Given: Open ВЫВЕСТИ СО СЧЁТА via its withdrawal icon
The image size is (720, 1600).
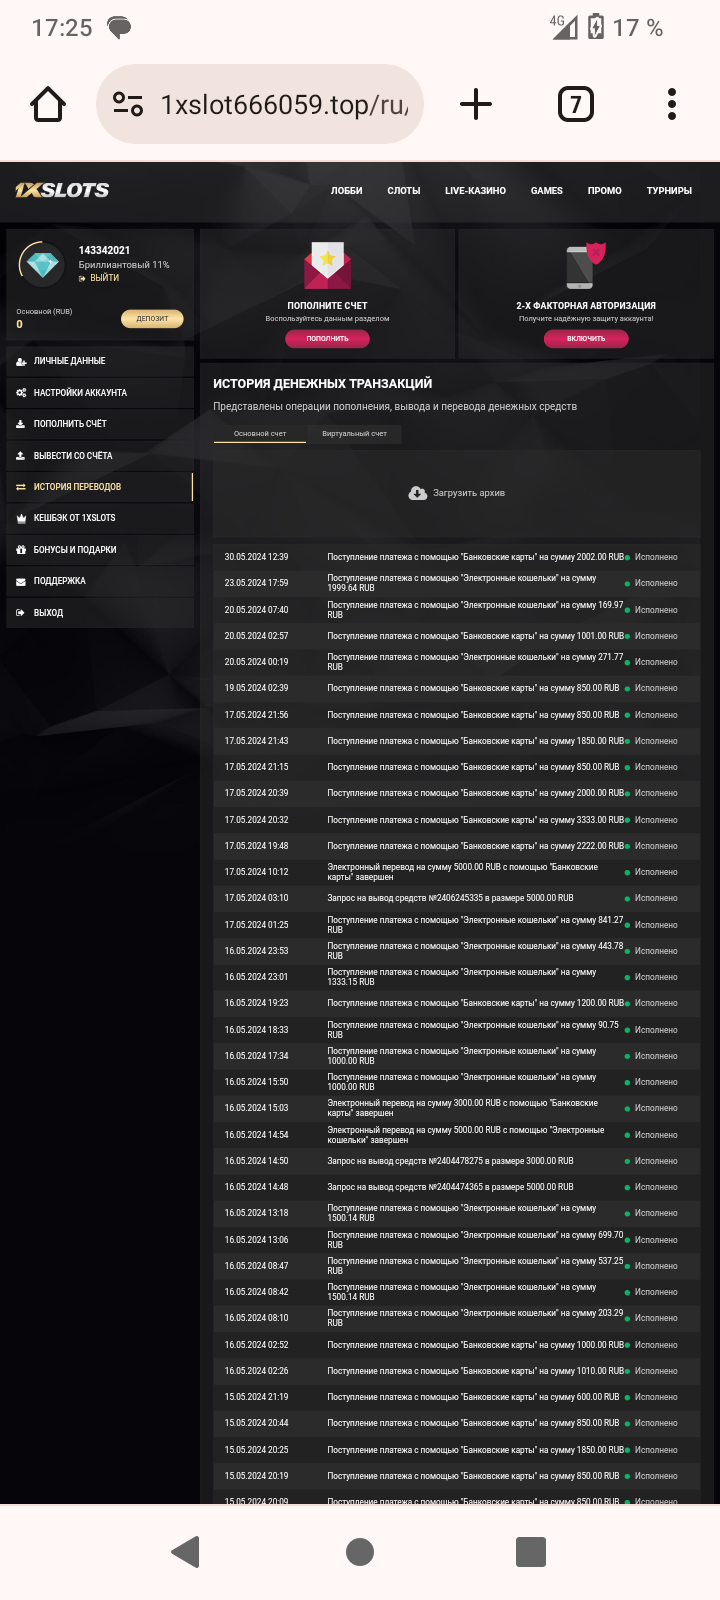Looking at the screenshot, I should click(22, 455).
